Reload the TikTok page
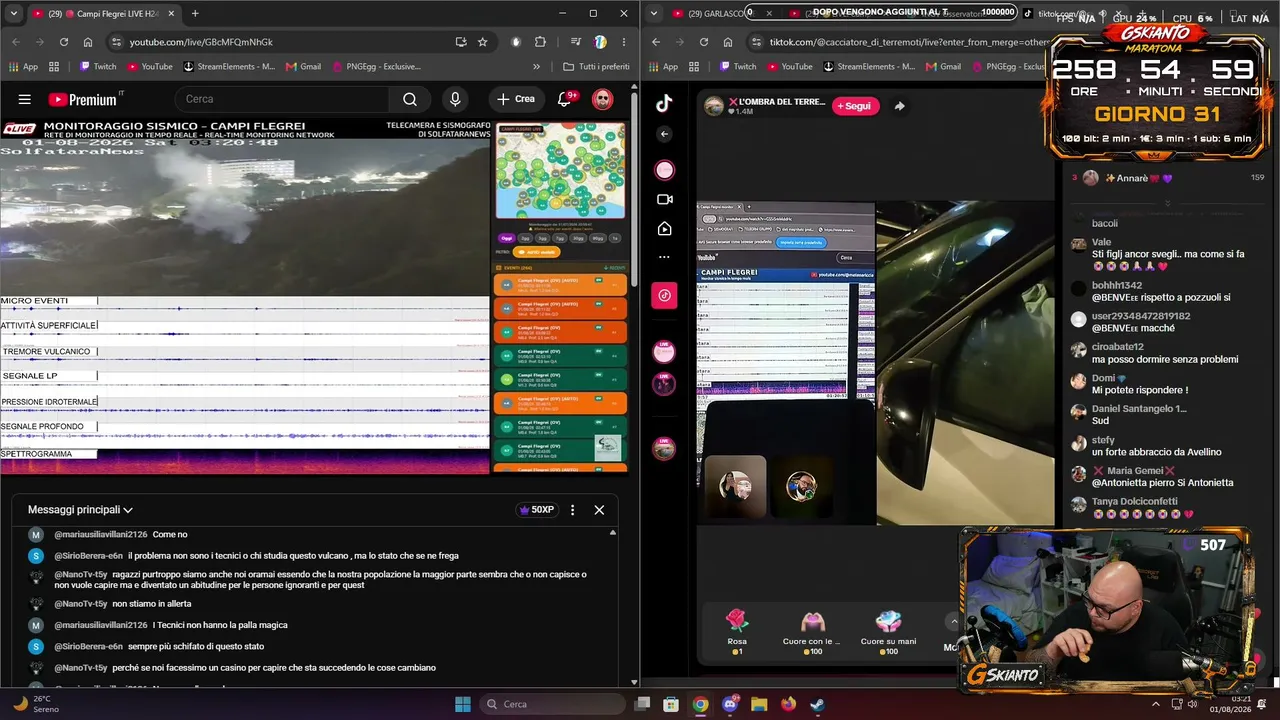 pyautogui.click(x=704, y=42)
